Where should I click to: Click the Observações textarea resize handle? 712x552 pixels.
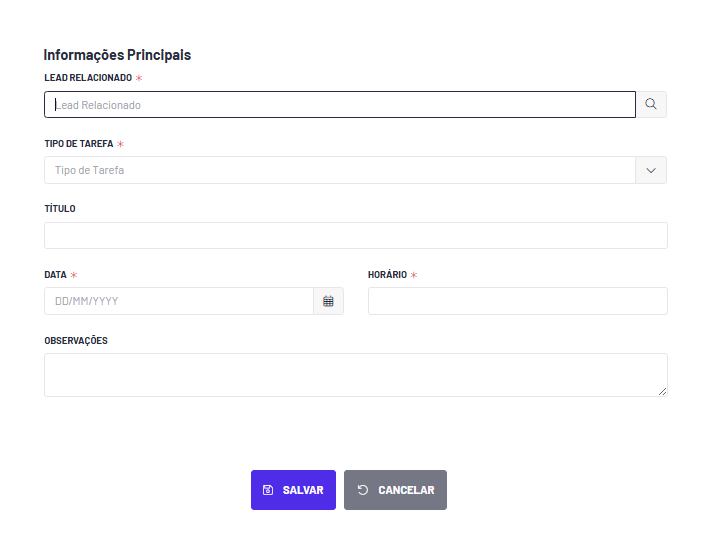point(663,391)
